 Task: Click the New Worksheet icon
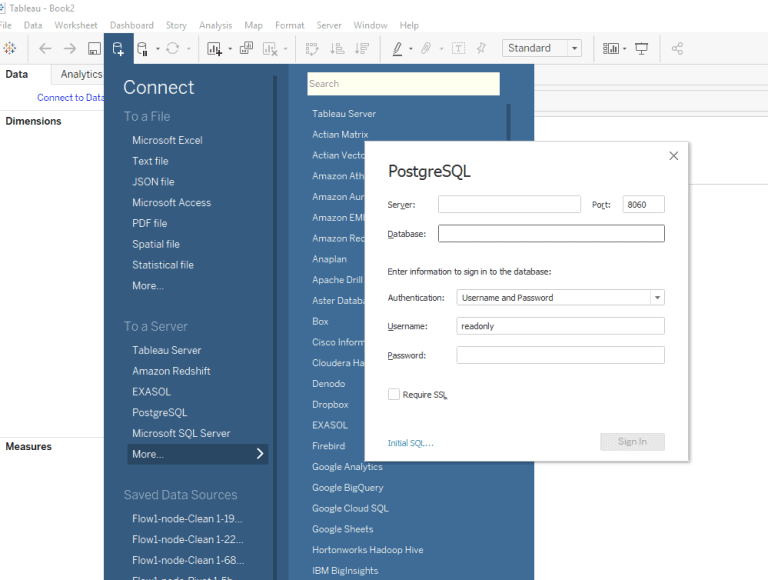[x=214, y=48]
